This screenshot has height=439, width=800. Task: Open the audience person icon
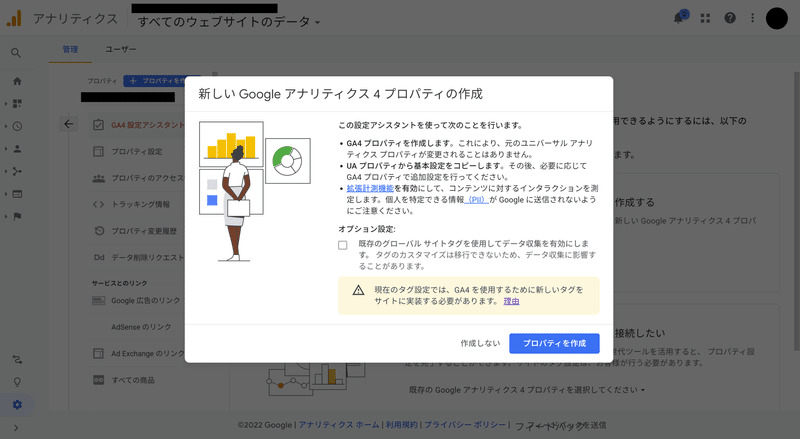click(x=17, y=149)
